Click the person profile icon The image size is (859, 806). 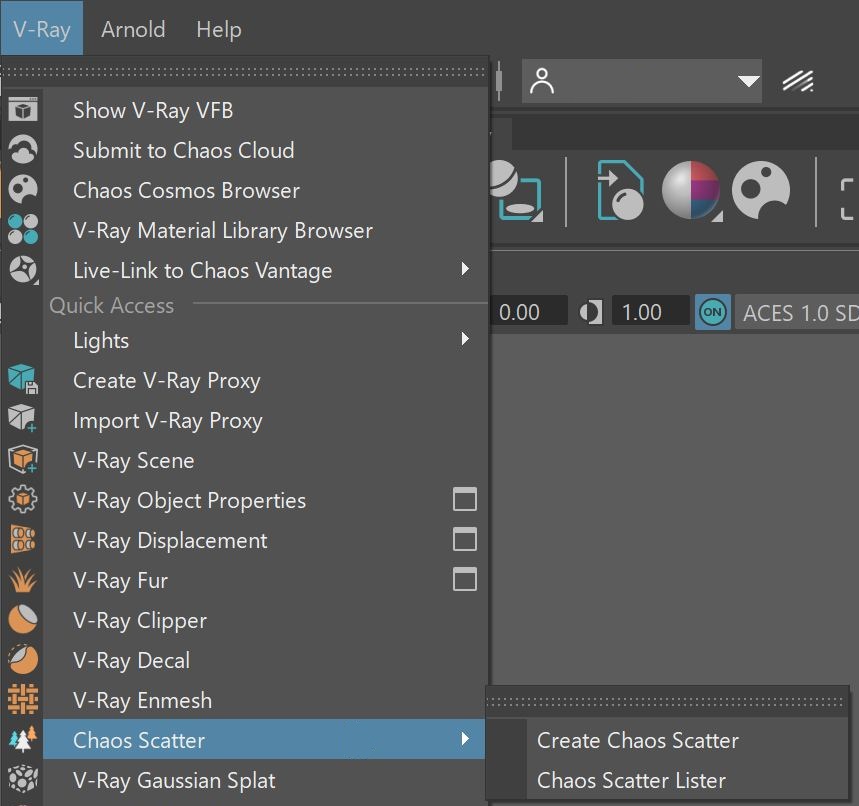pyautogui.click(x=542, y=81)
